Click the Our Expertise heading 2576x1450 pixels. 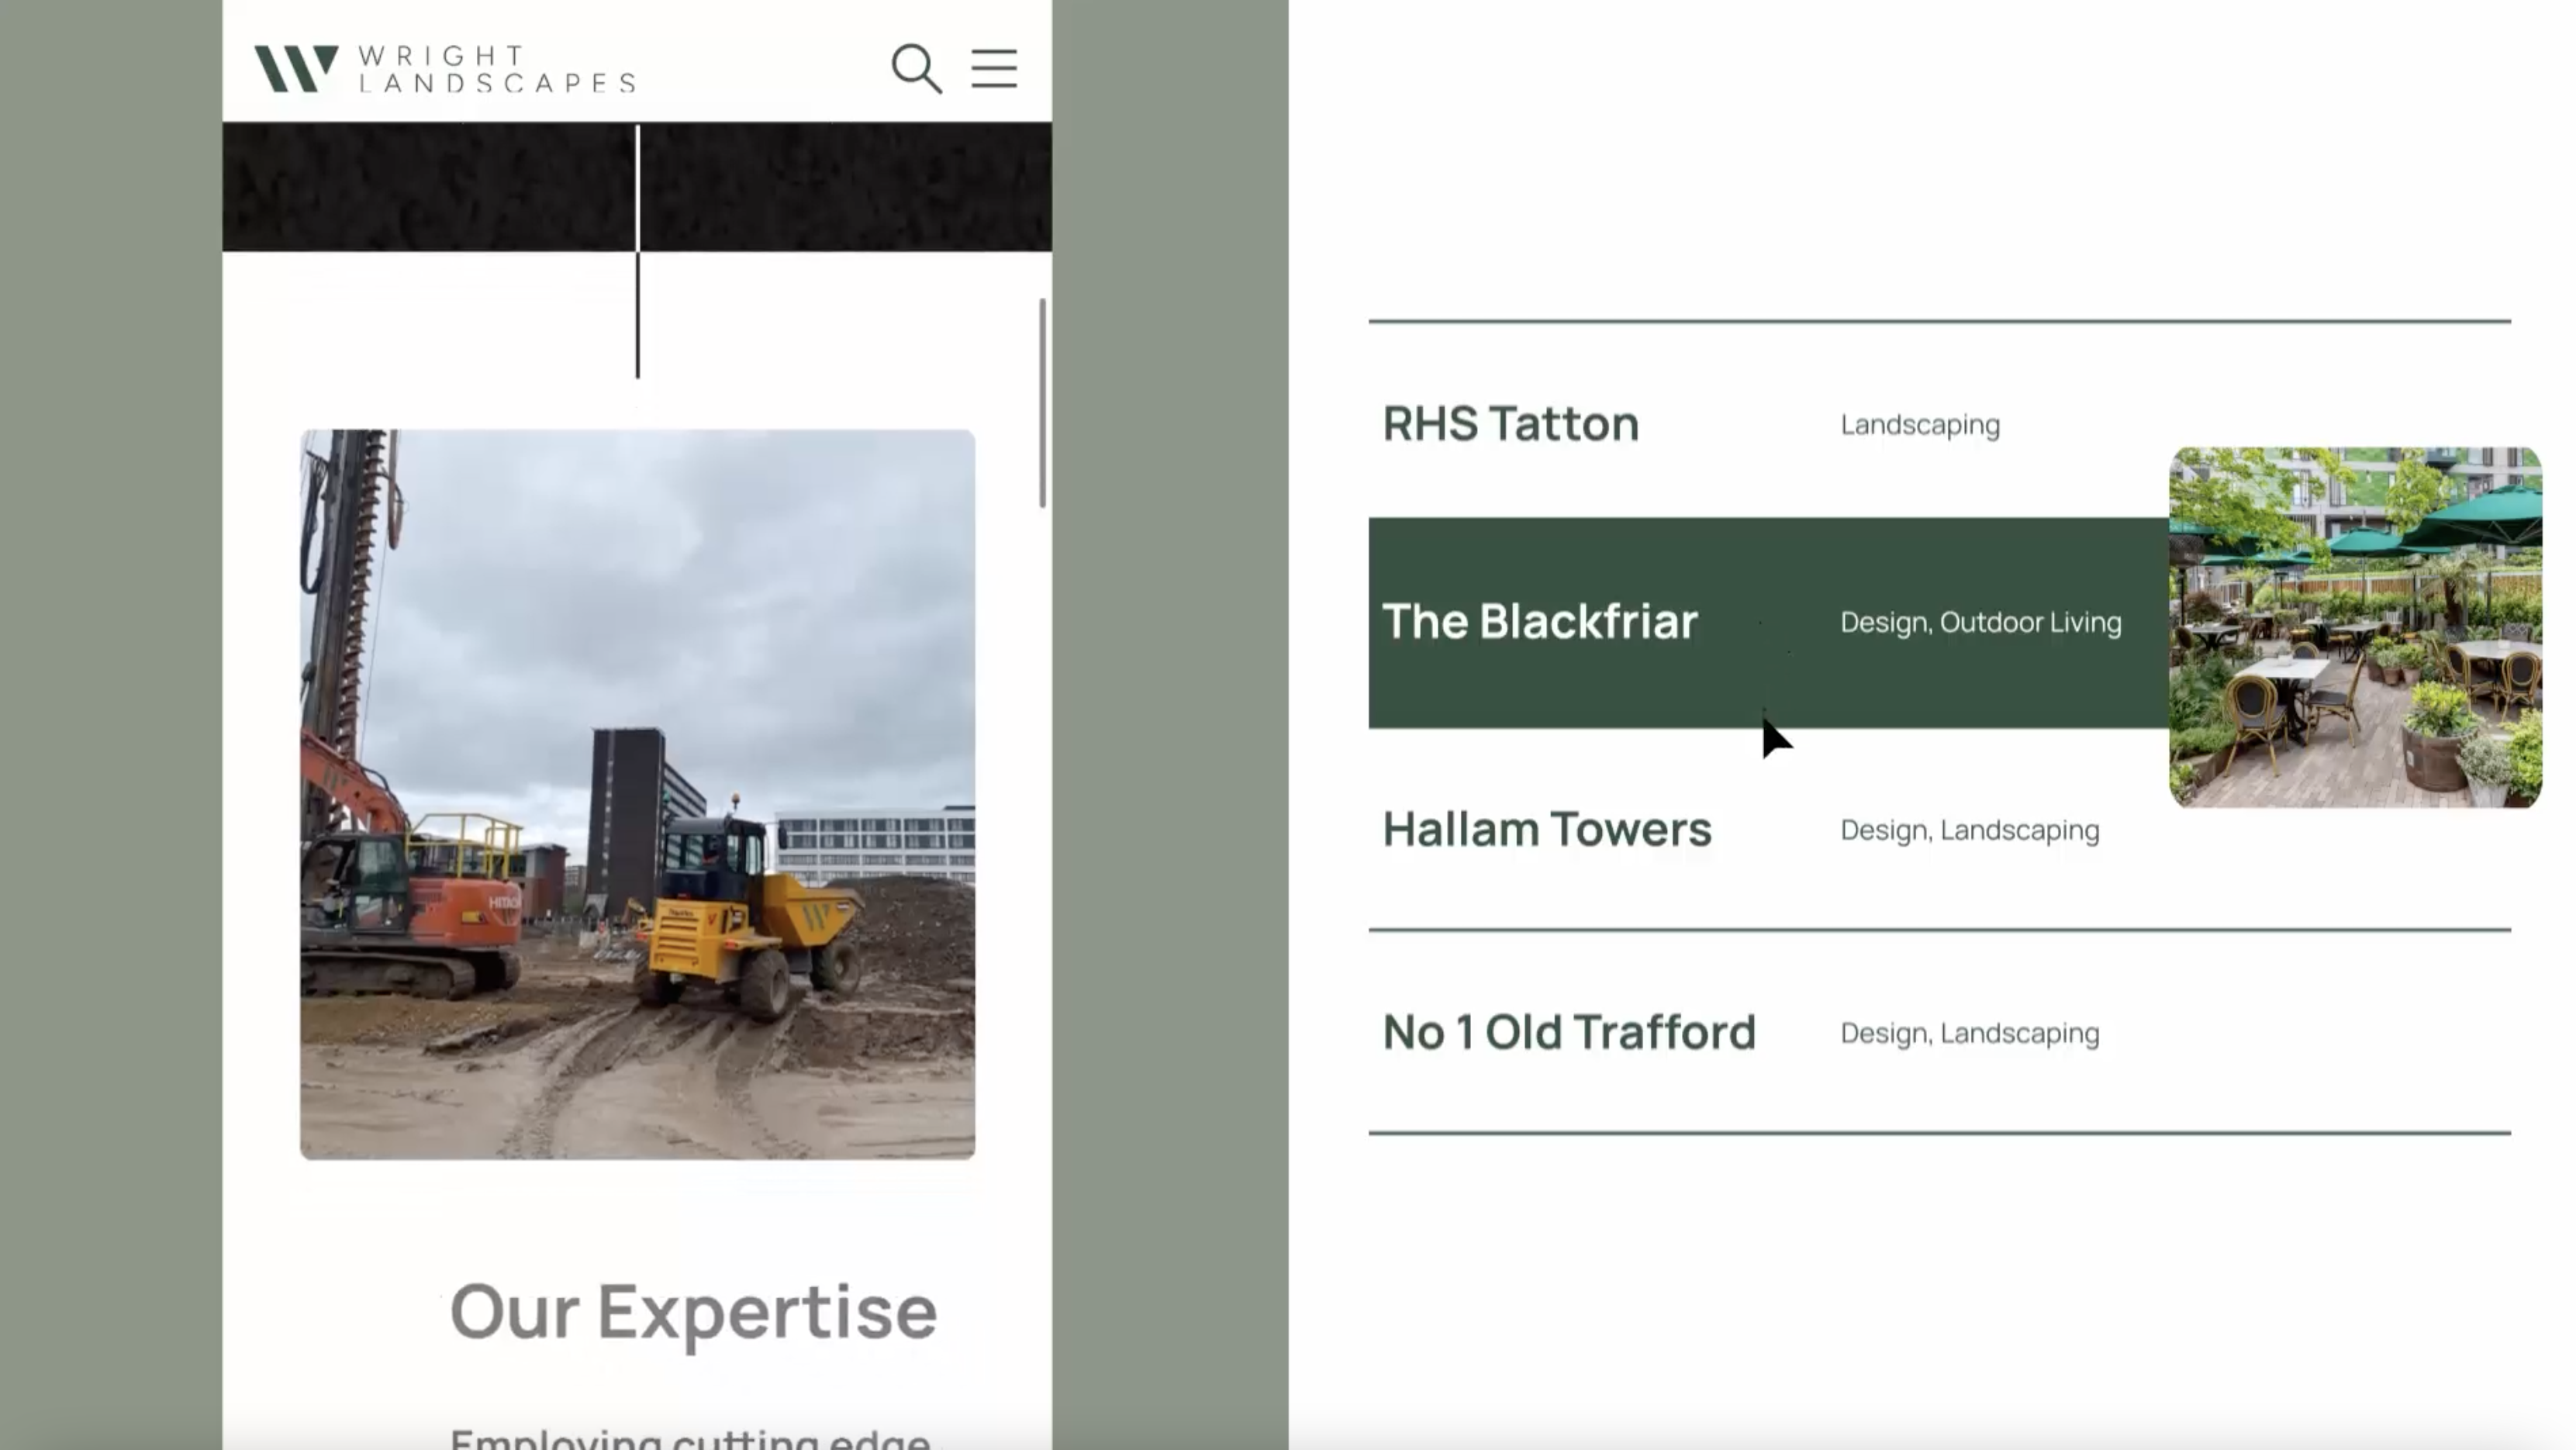[x=693, y=1311]
